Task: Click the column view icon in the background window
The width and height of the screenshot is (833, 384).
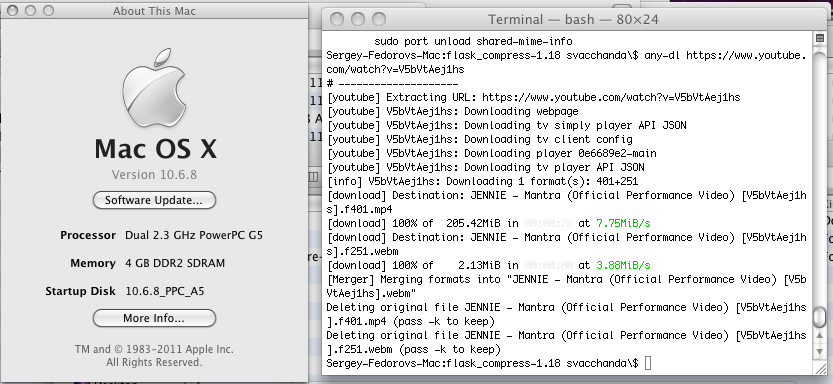Action: pos(313,176)
